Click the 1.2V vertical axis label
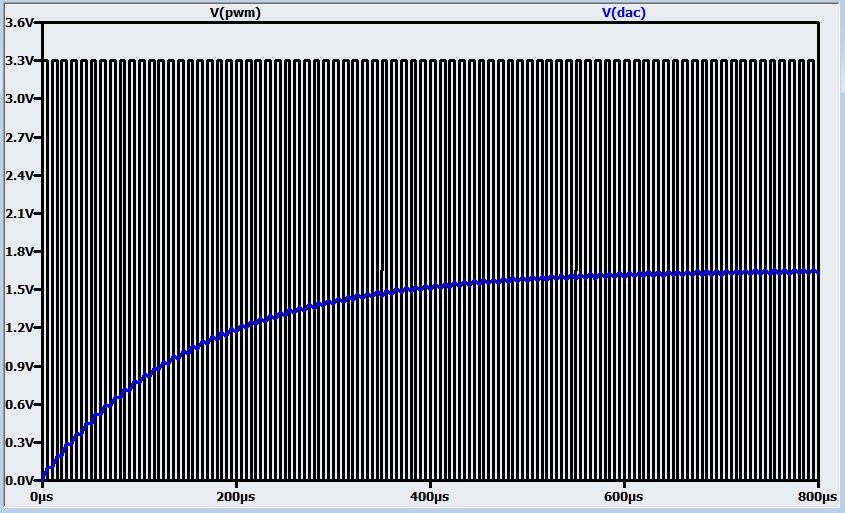Image resolution: width=845 pixels, height=513 pixels. 17,328
